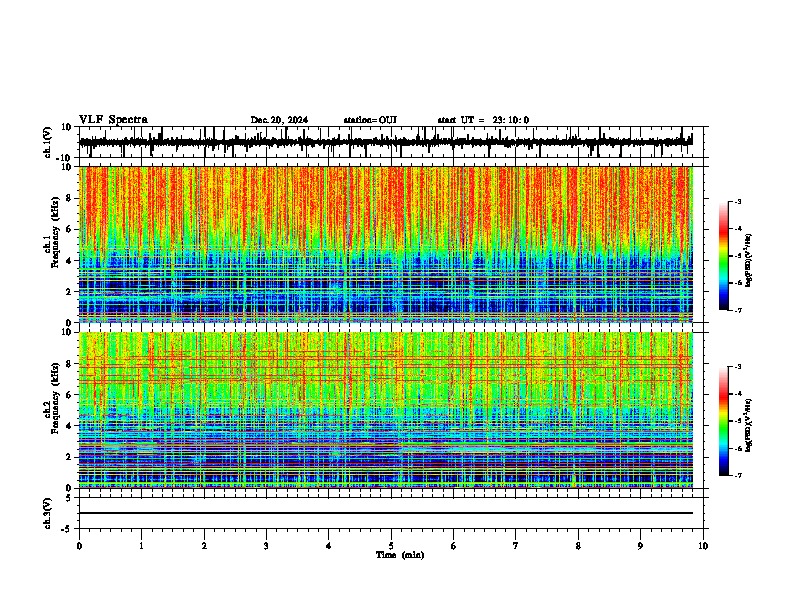Viewport: 792px width, 612px height.
Task: Click the "2" kHz tick of ch.2 spectrogram
Action: click(x=70, y=457)
